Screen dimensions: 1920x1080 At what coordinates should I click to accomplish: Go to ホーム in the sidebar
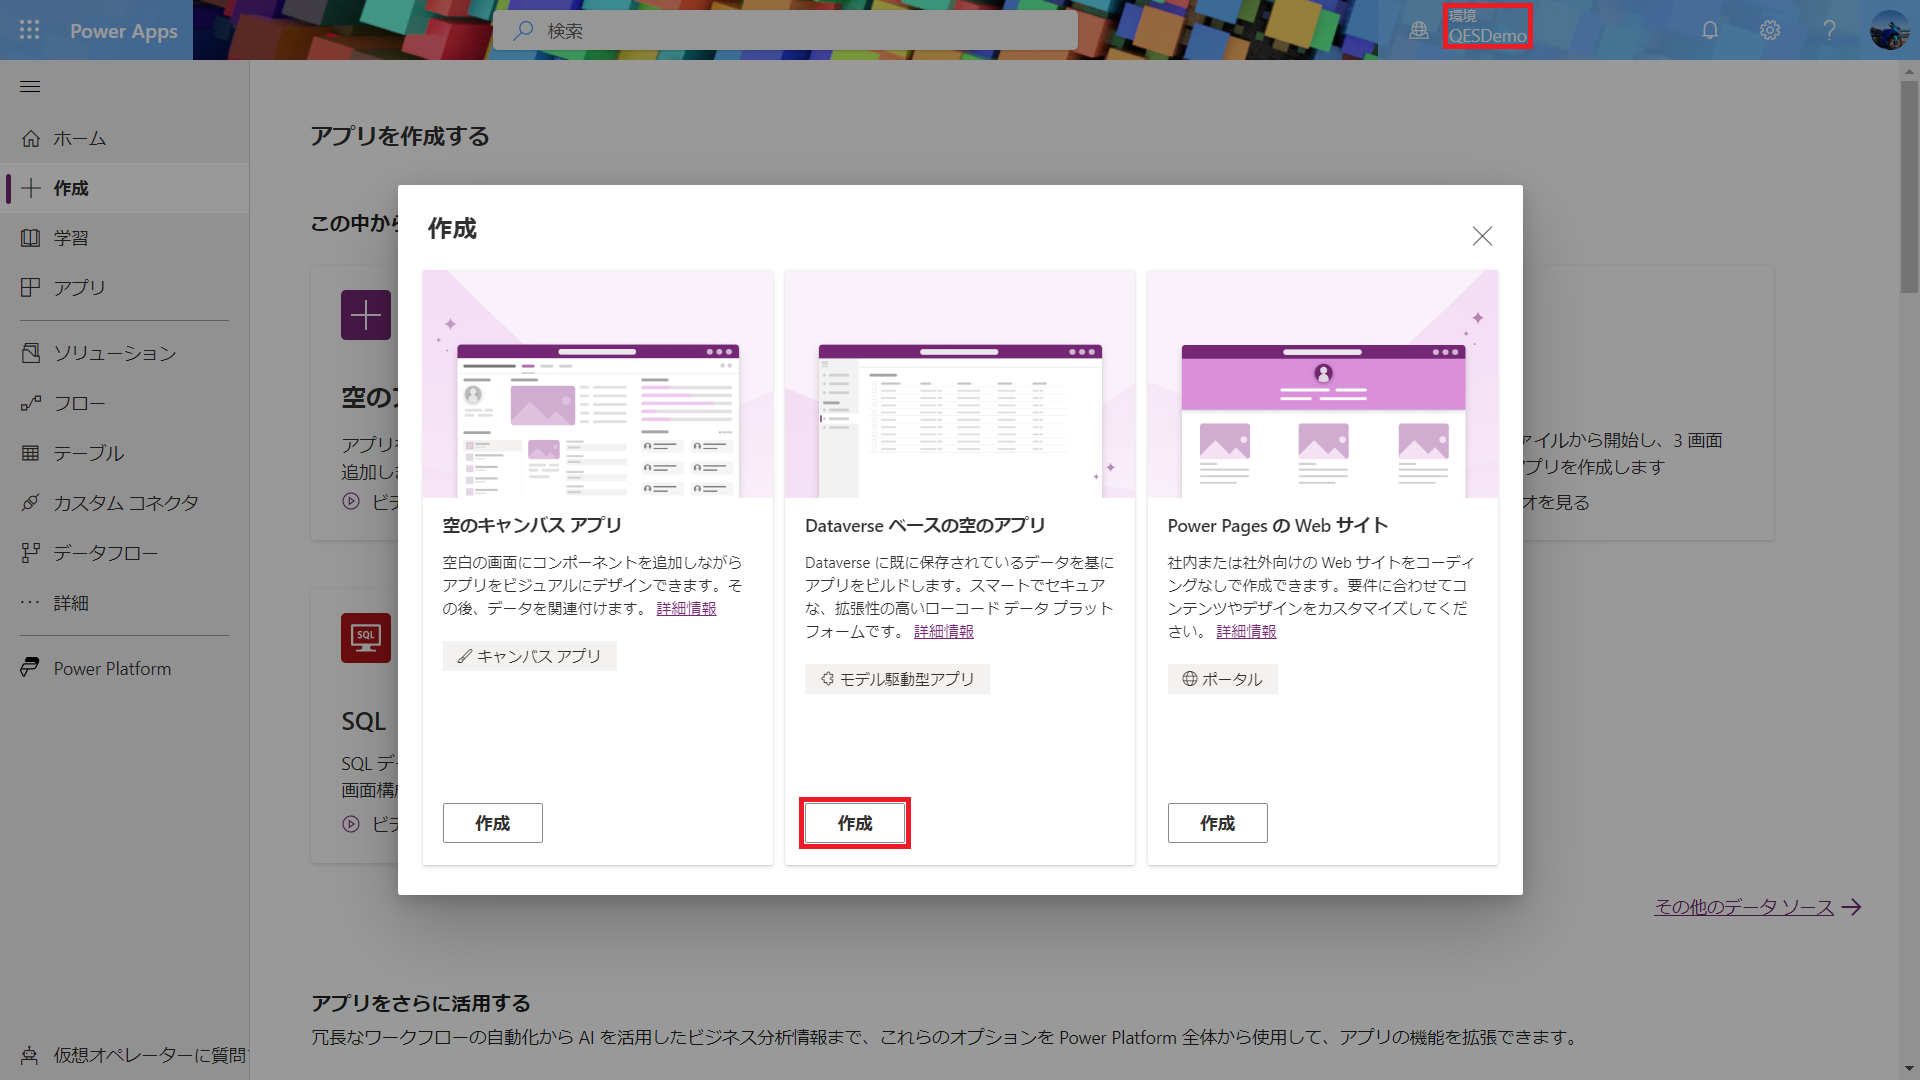(x=124, y=138)
